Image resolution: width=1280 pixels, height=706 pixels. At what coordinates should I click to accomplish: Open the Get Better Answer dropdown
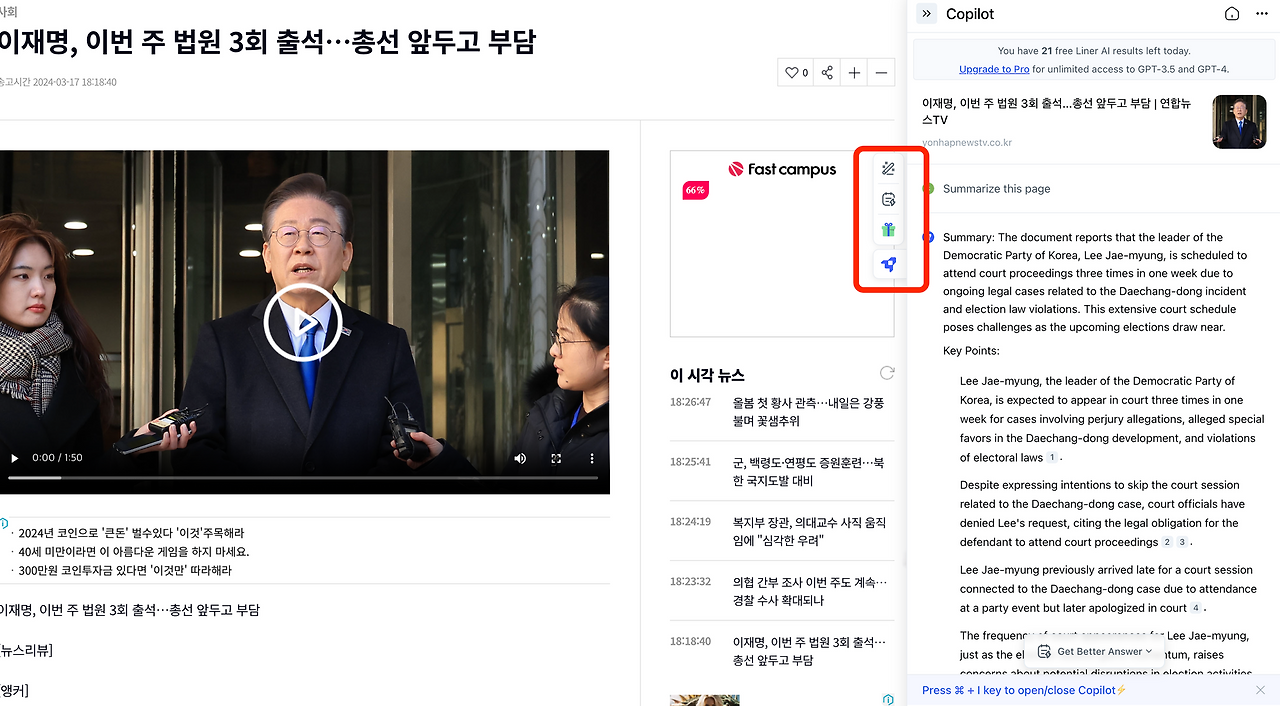pos(1093,651)
